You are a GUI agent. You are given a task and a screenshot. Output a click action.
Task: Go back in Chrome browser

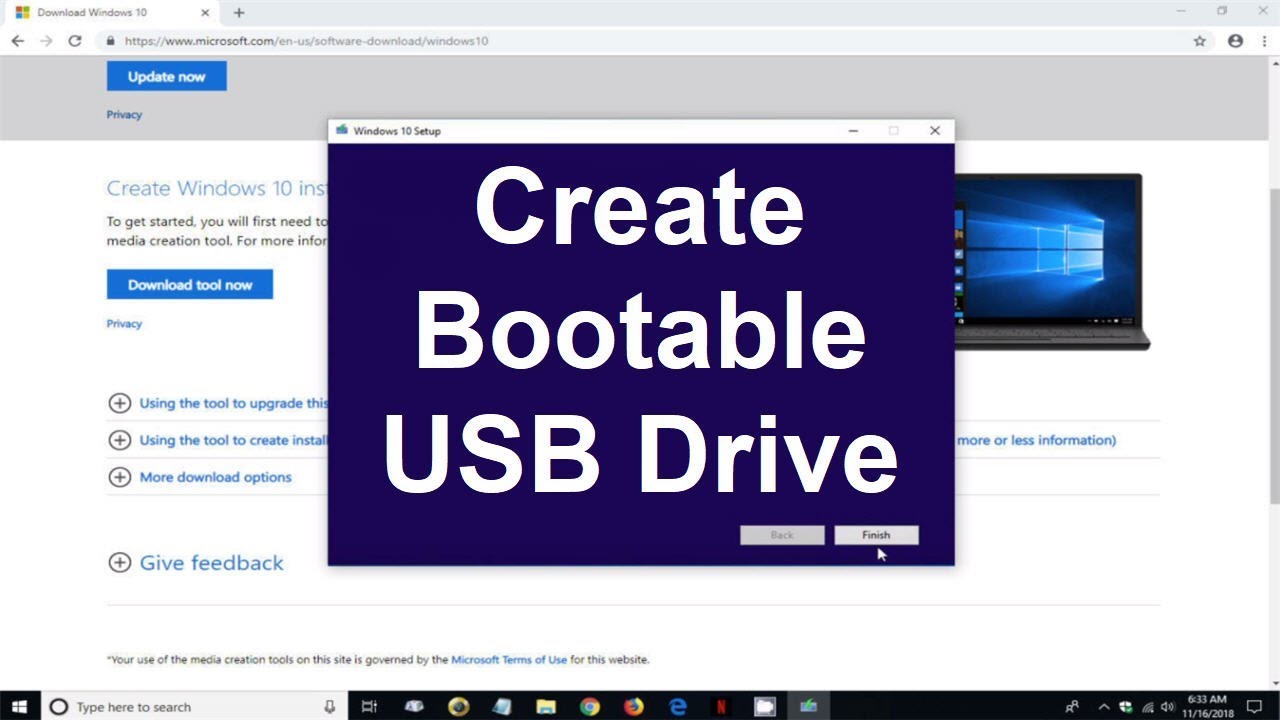pyautogui.click(x=17, y=41)
